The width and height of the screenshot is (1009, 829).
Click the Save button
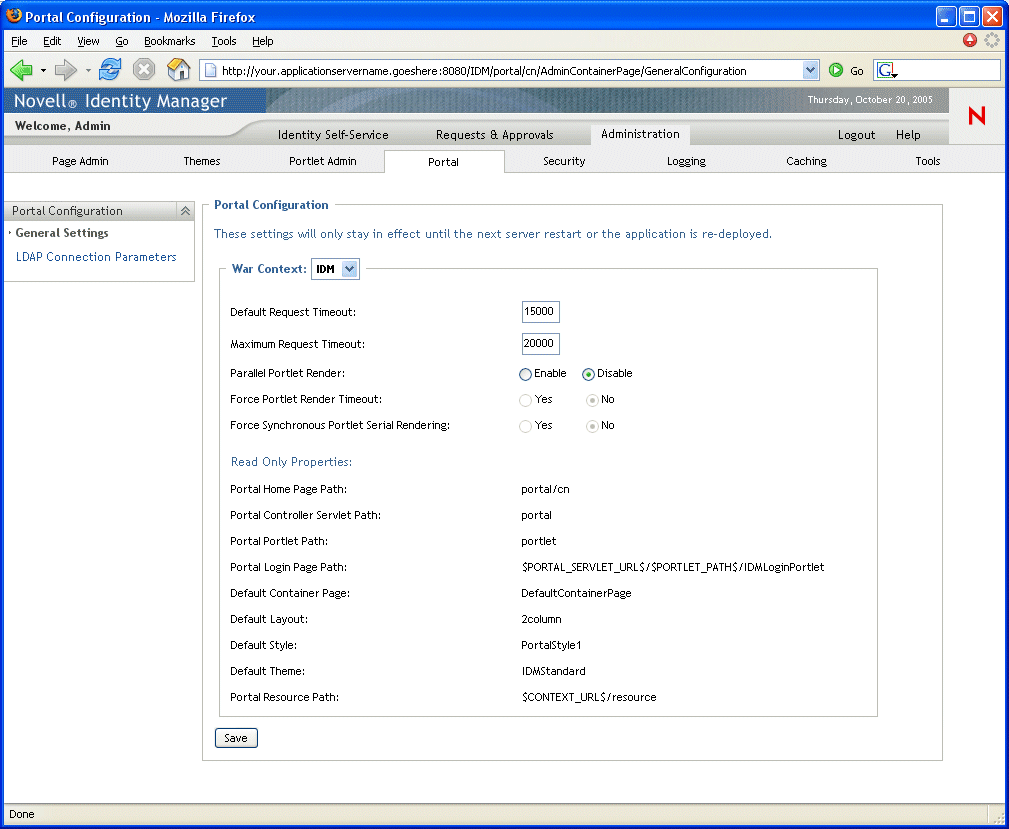pos(236,738)
